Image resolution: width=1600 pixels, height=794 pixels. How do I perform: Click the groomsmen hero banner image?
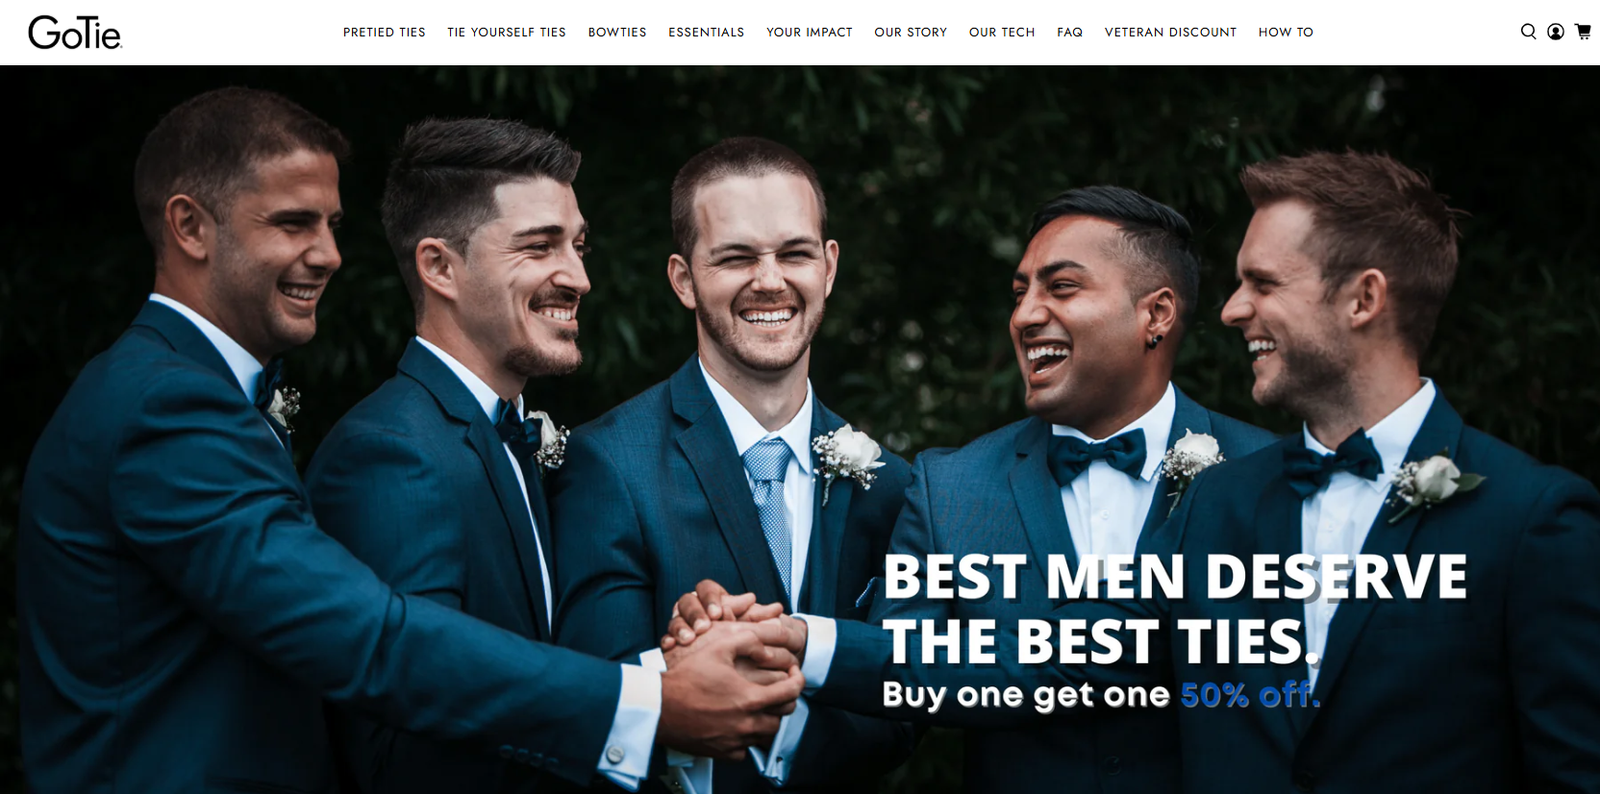pos(800,430)
